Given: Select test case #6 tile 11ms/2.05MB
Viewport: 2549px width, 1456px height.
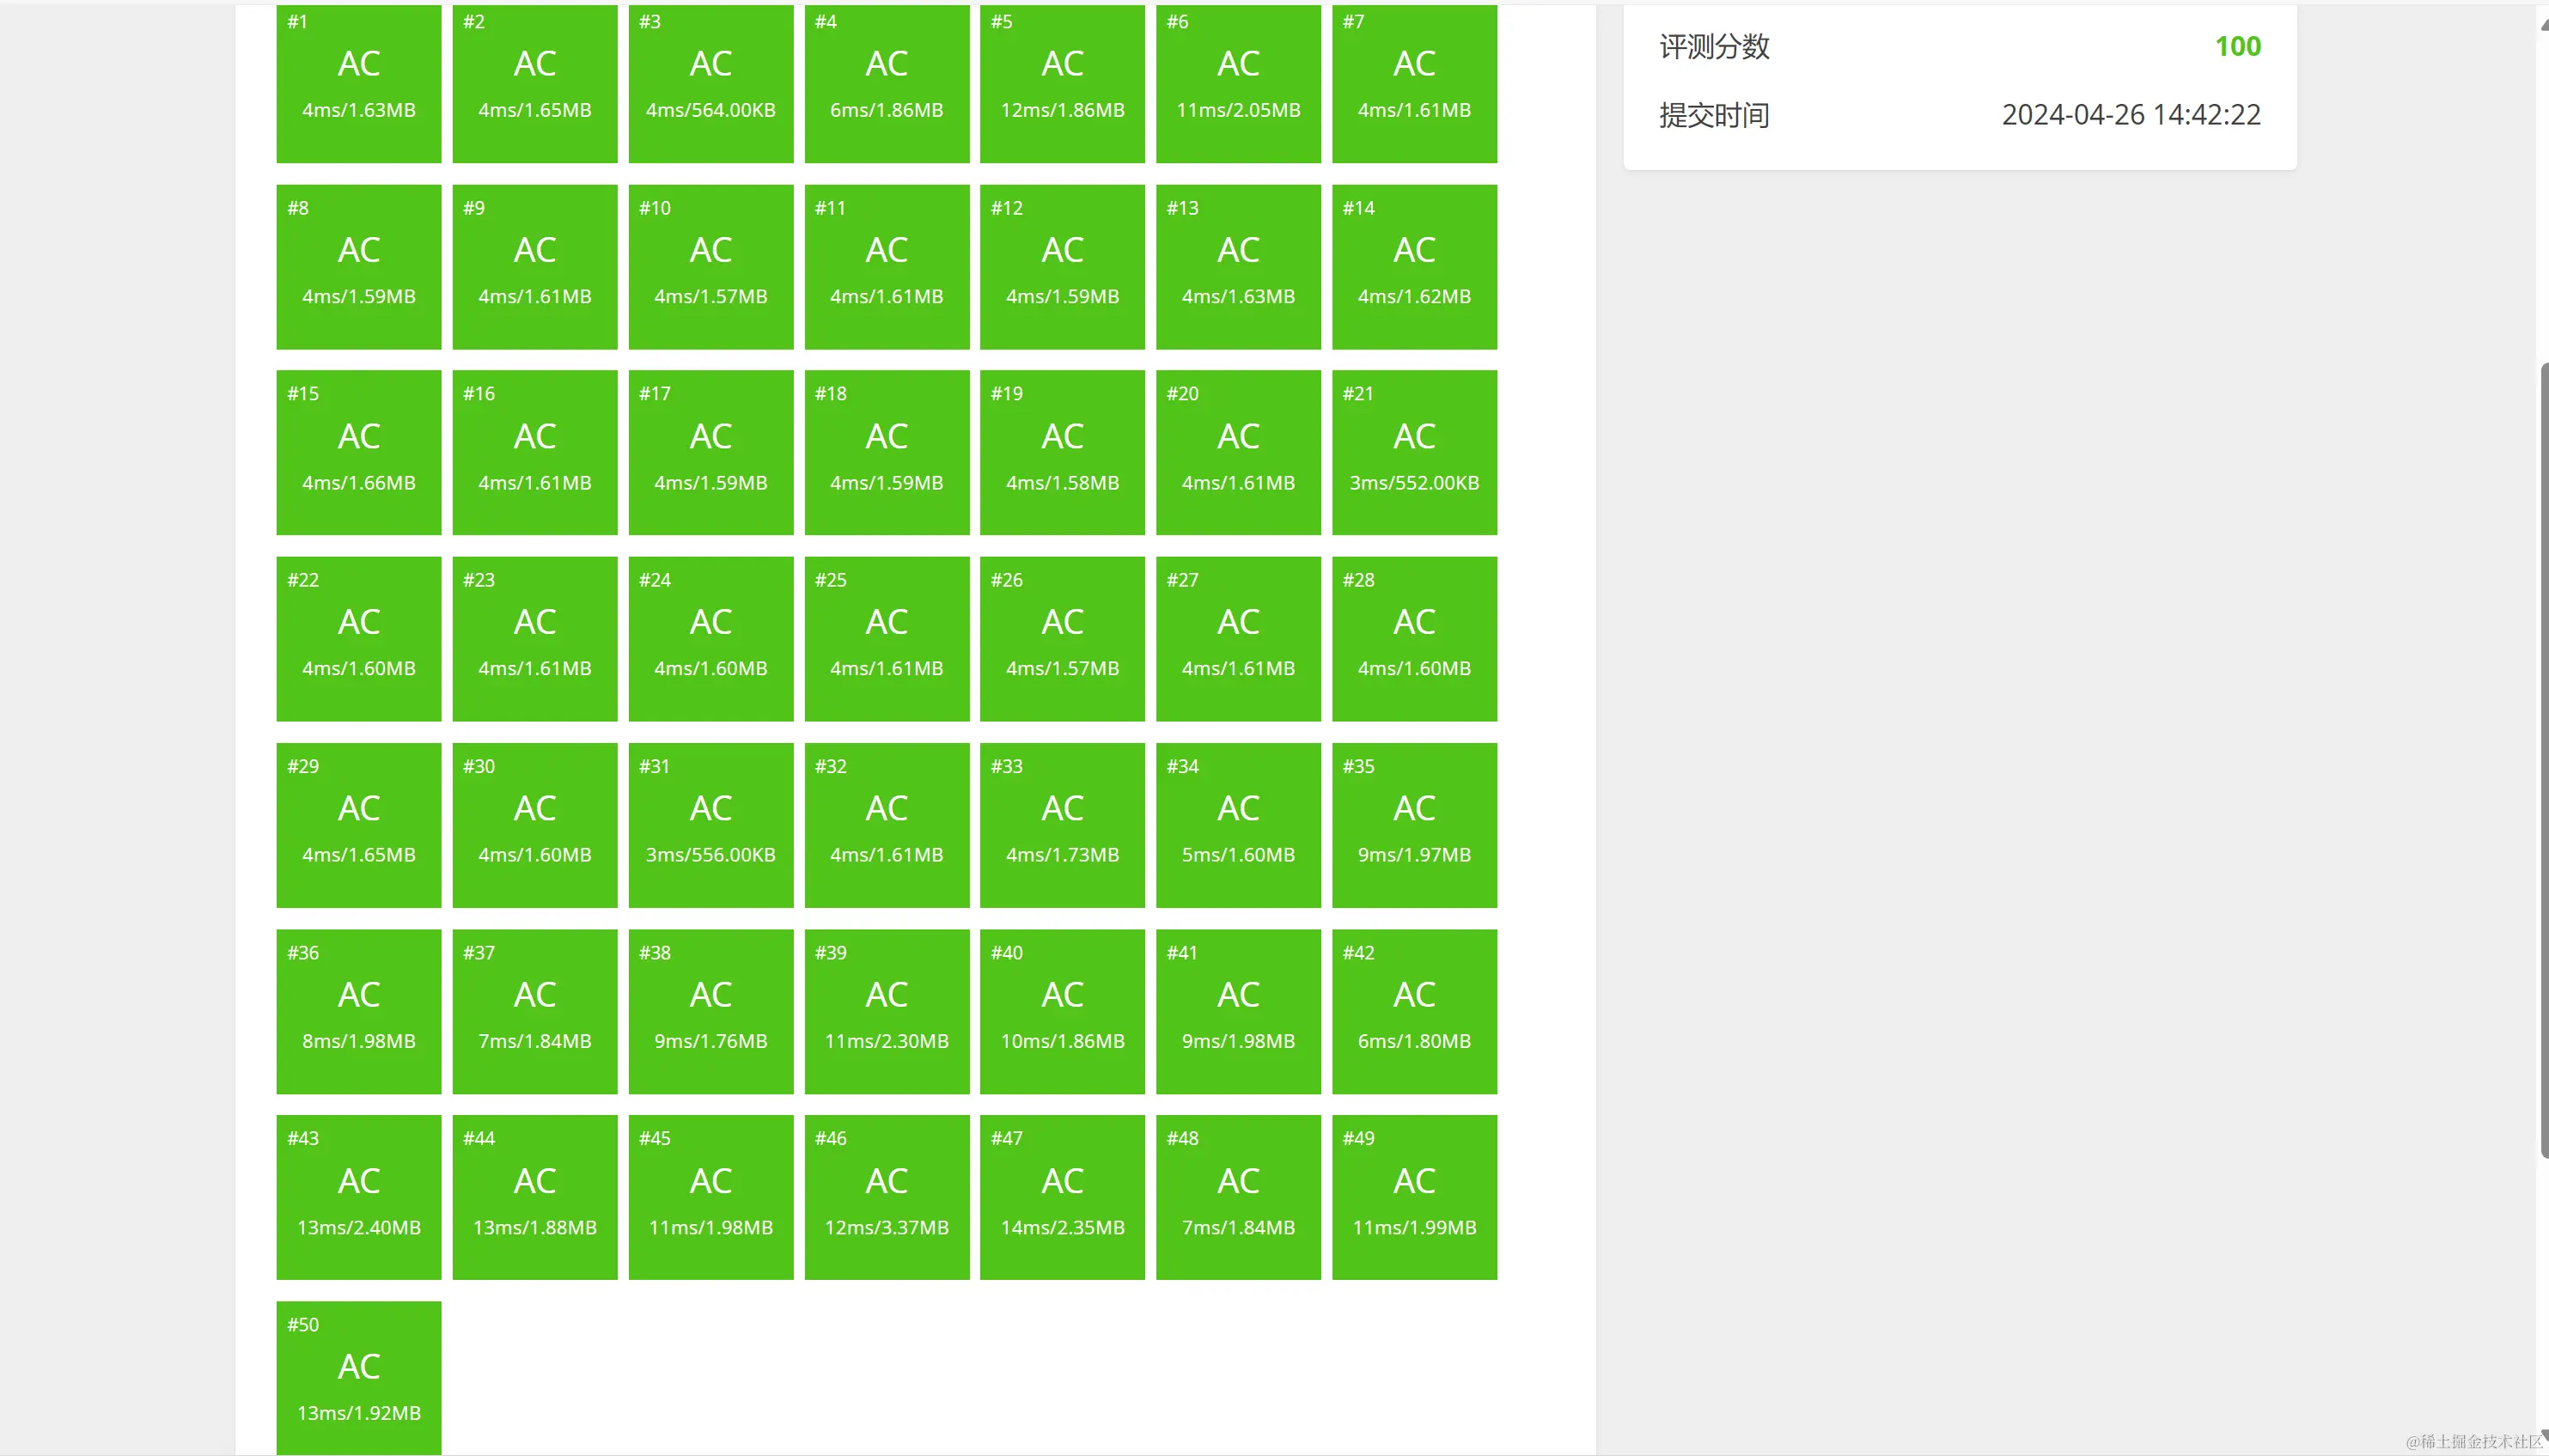Looking at the screenshot, I should click(1238, 82).
